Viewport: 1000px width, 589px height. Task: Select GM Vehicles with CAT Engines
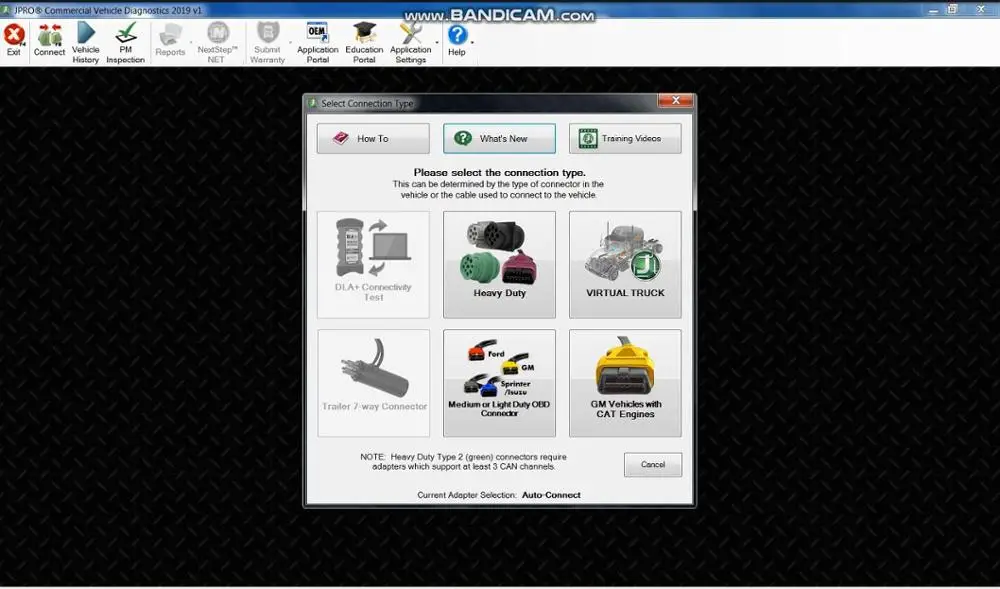click(625, 383)
